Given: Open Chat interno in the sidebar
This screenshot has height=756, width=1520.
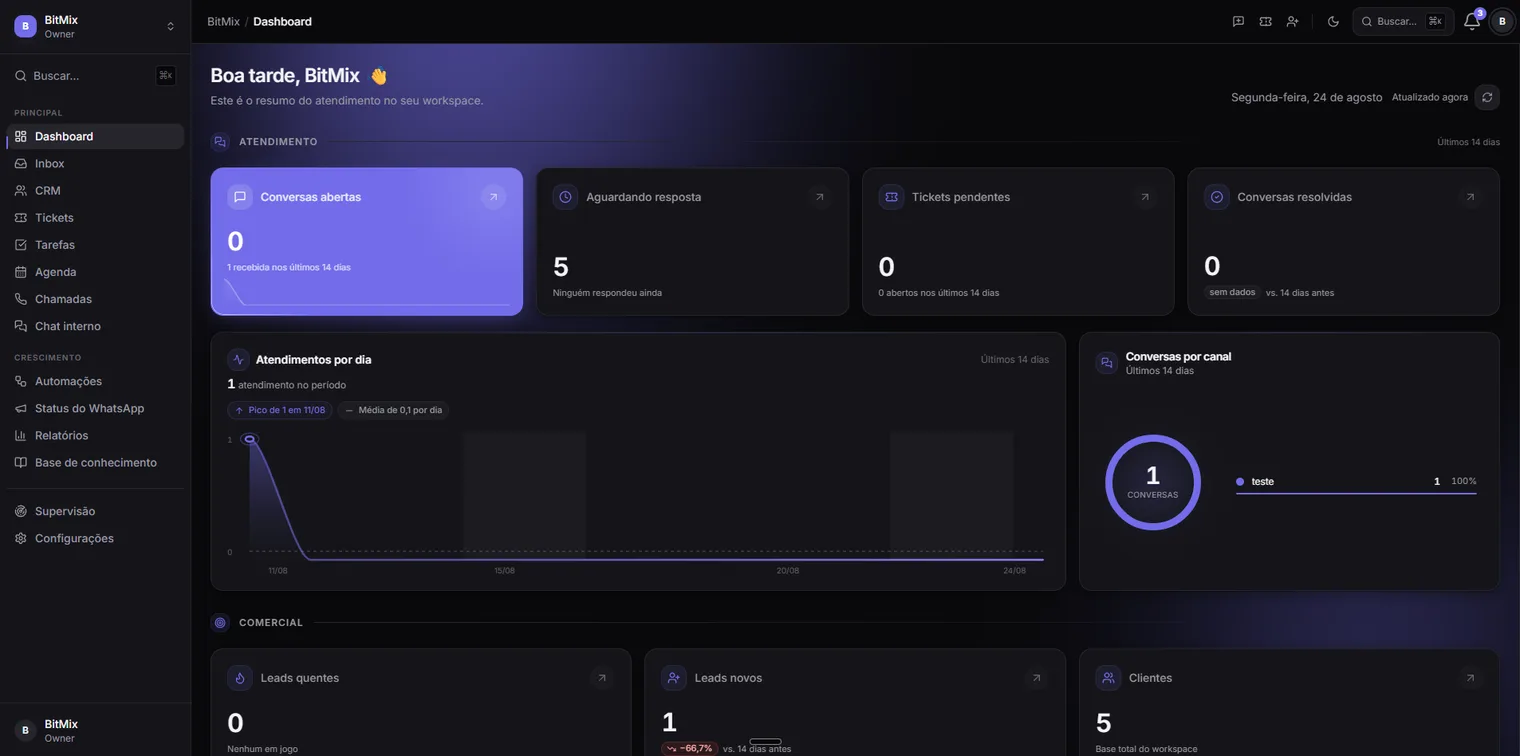Looking at the screenshot, I should tap(95, 326).
